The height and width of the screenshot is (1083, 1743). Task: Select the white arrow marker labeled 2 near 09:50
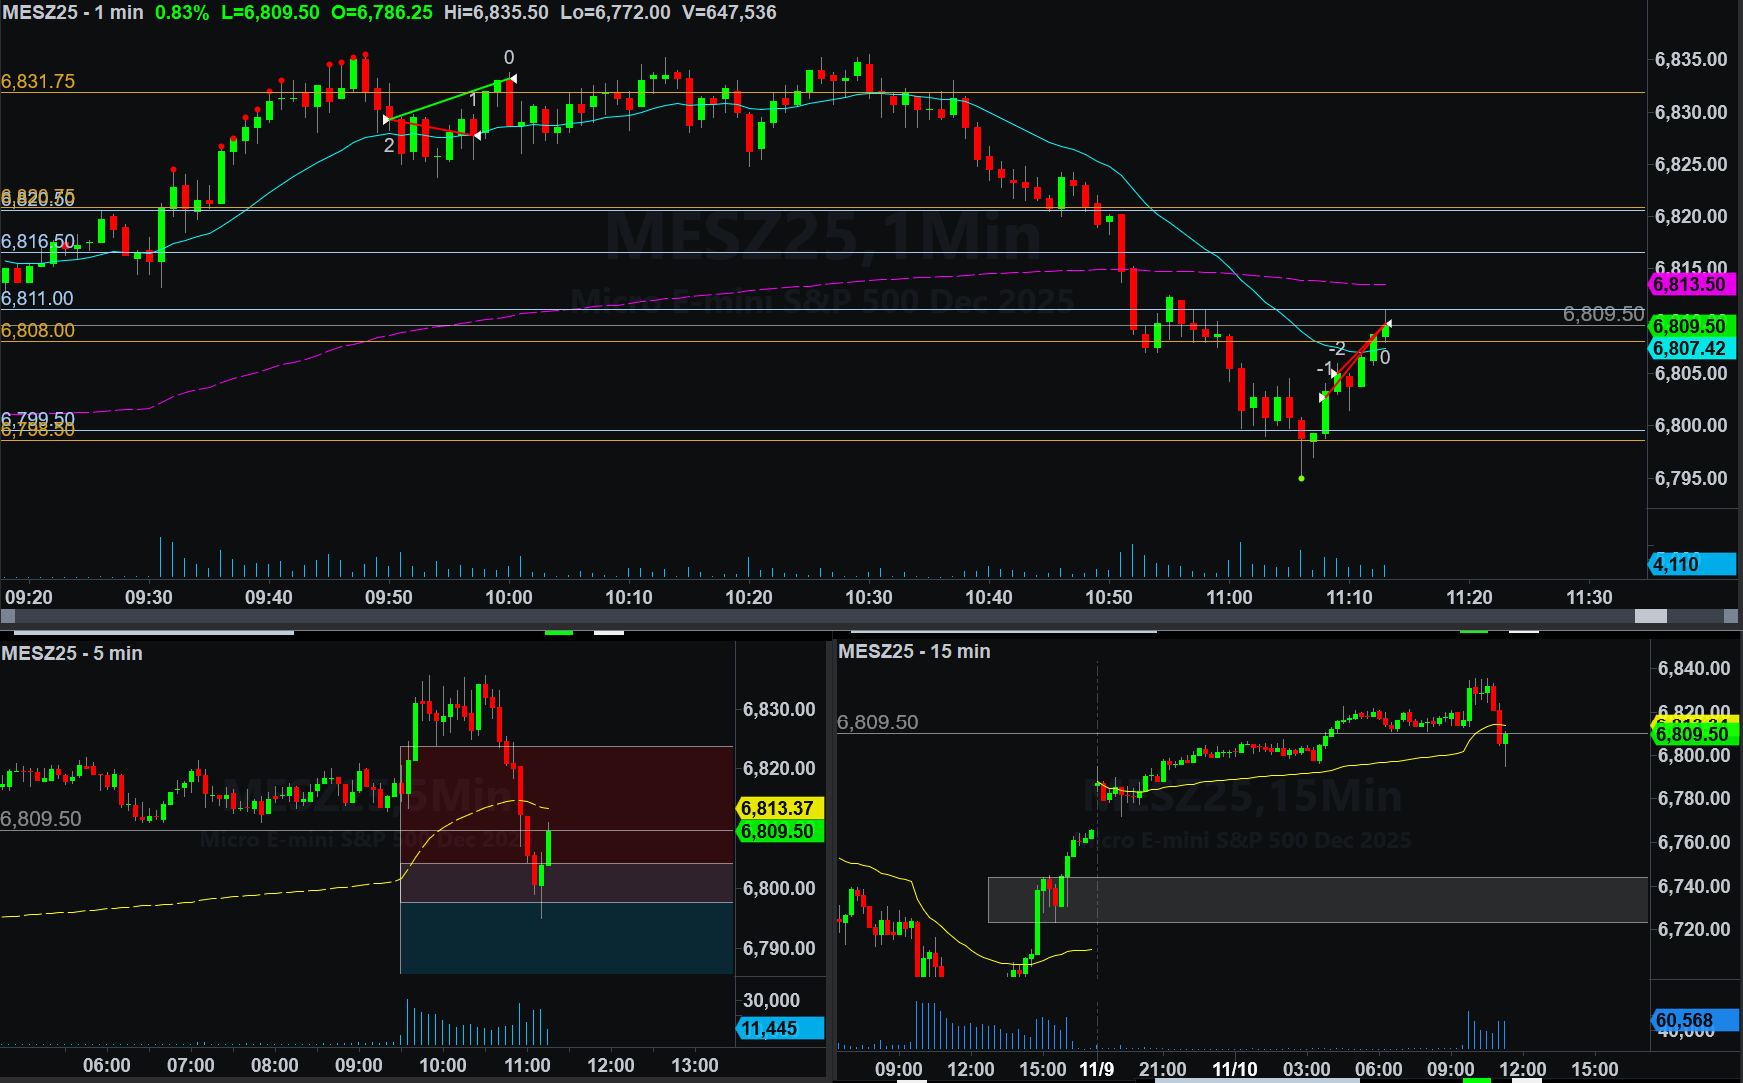(x=388, y=121)
